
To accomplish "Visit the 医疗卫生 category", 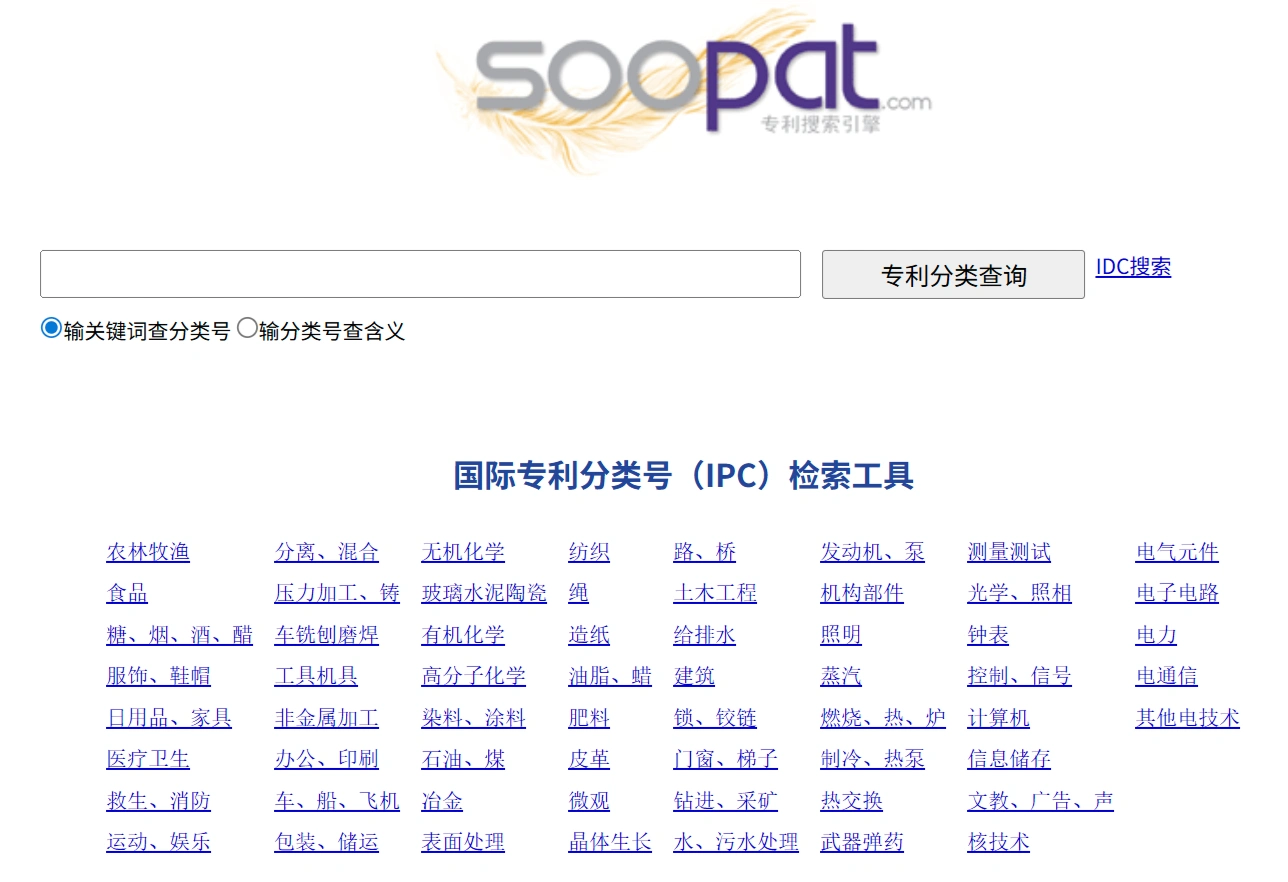I will coord(148,759).
